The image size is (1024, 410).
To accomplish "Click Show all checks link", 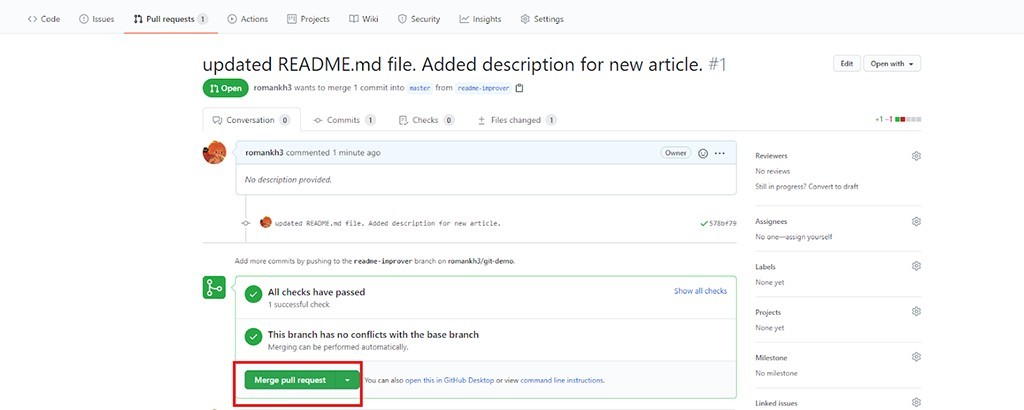I will click(700, 291).
